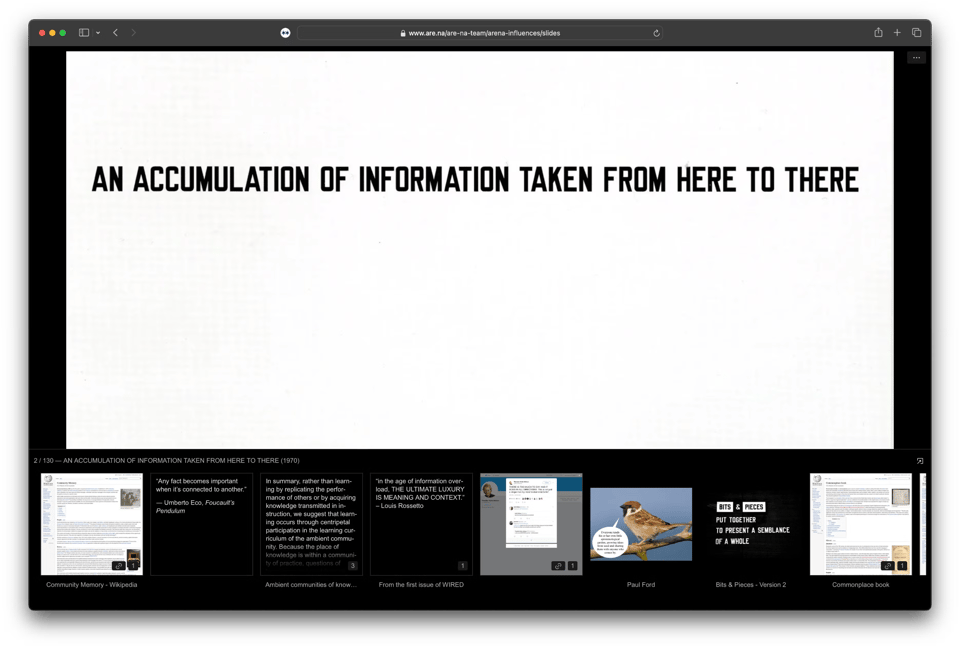Click link icon on the tweet screenshot thumbnail
The width and height of the screenshot is (960, 648).
point(558,566)
